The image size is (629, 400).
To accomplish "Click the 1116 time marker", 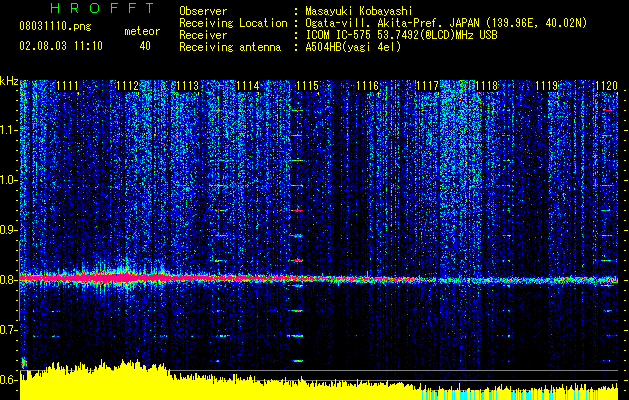I will 367,86.
